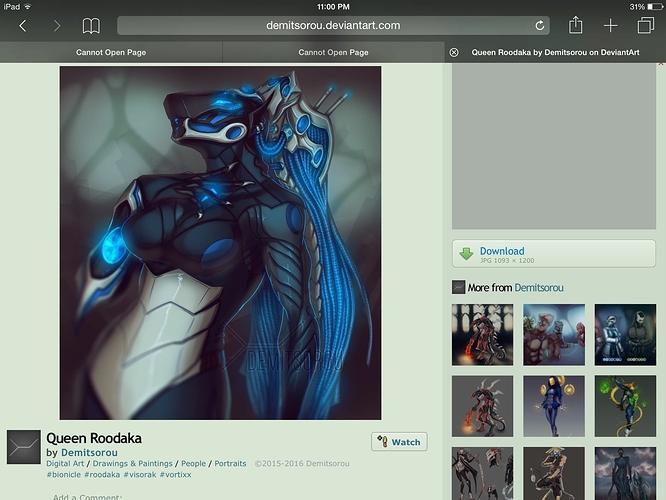Open the red creature on gray background thumbnail
This screenshot has height=500, width=666.
(483, 406)
